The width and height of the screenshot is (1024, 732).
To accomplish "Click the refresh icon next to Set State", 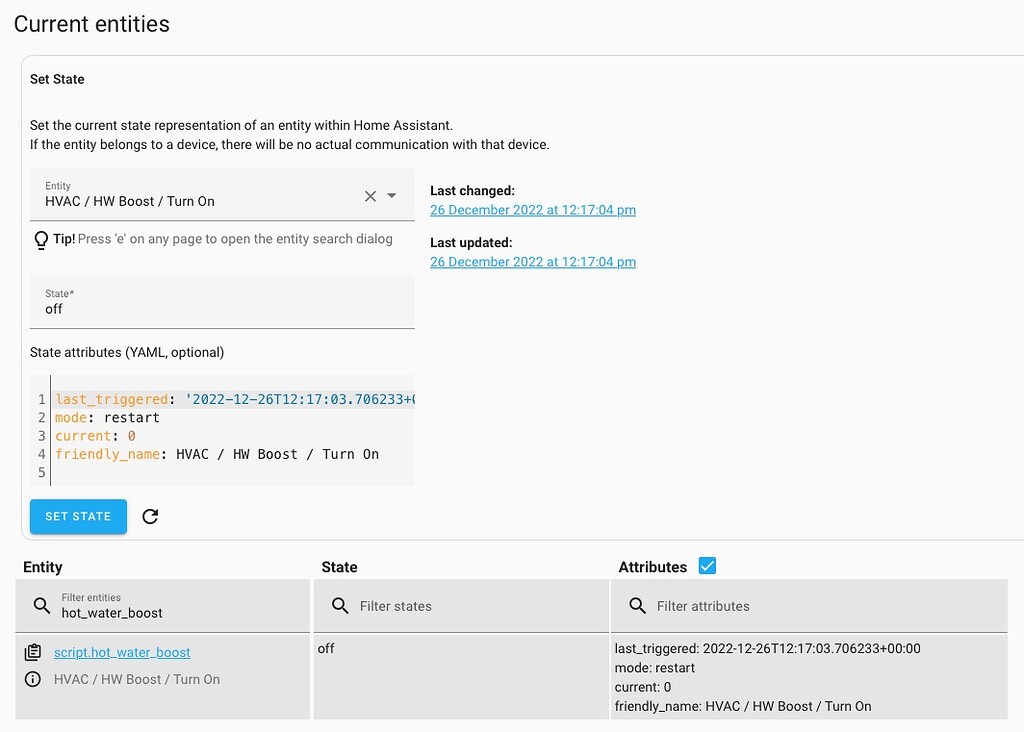I will pyautogui.click(x=148, y=516).
